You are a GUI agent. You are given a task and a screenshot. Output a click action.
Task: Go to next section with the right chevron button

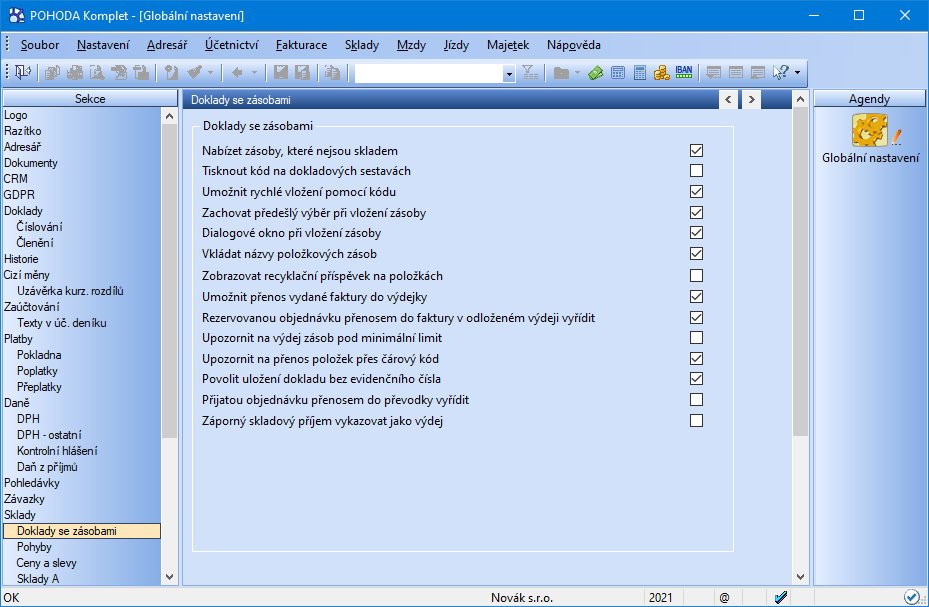pyautogui.click(x=751, y=99)
